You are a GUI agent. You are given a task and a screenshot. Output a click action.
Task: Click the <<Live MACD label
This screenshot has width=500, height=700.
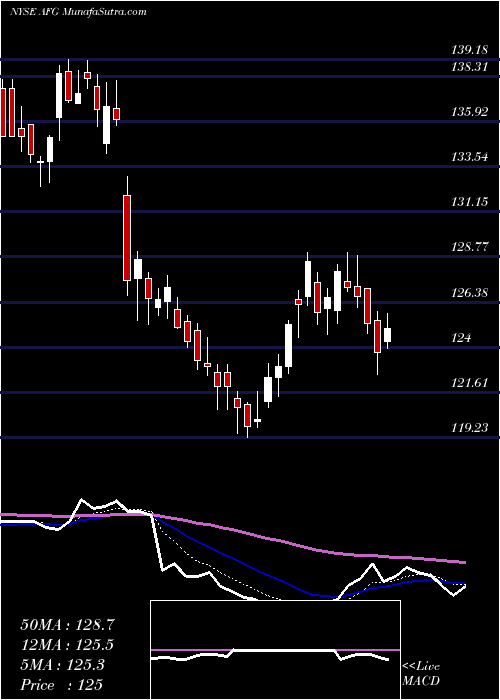point(421,674)
